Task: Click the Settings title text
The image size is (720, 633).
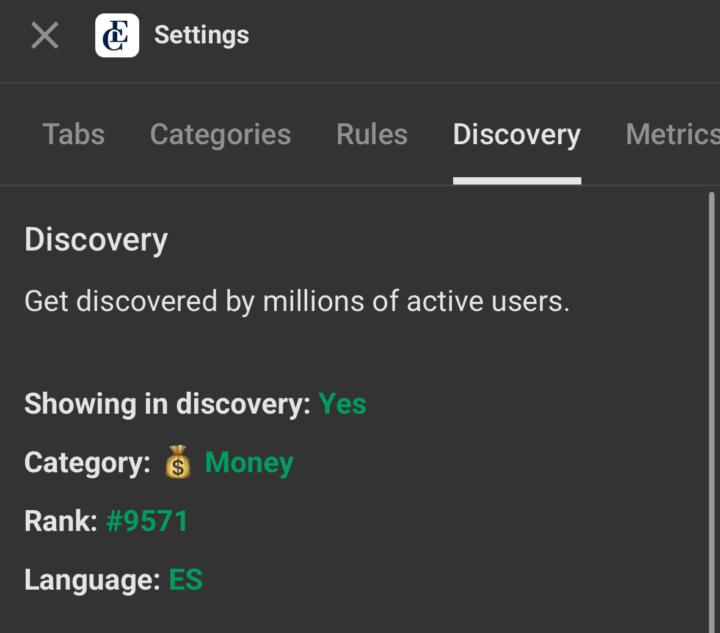Action: pyautogui.click(x=201, y=36)
